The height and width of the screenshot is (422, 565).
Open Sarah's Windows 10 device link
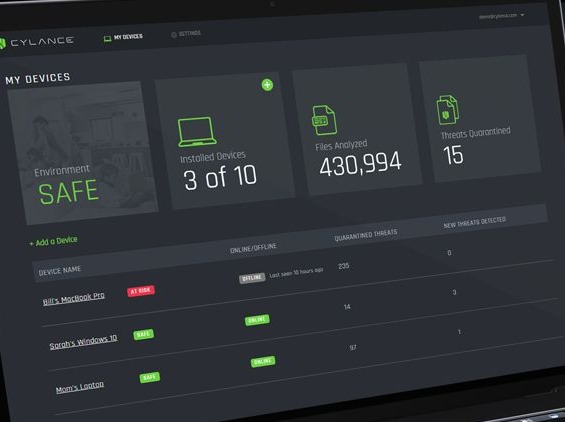click(83, 342)
